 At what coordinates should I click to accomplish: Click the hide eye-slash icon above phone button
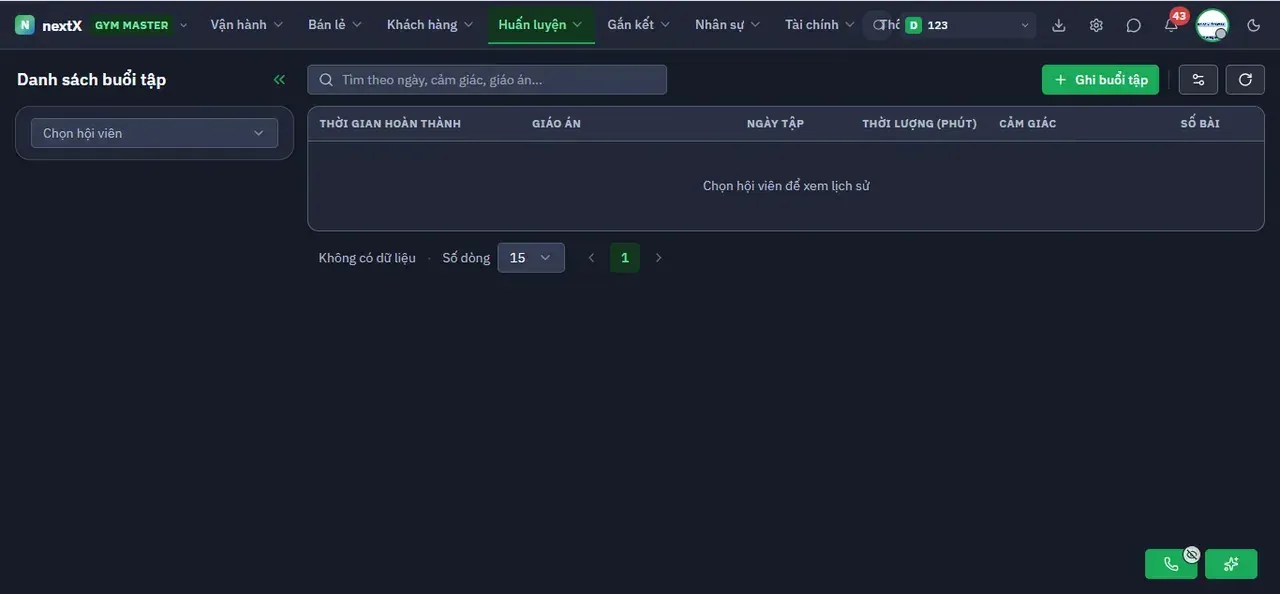tap(1191, 553)
